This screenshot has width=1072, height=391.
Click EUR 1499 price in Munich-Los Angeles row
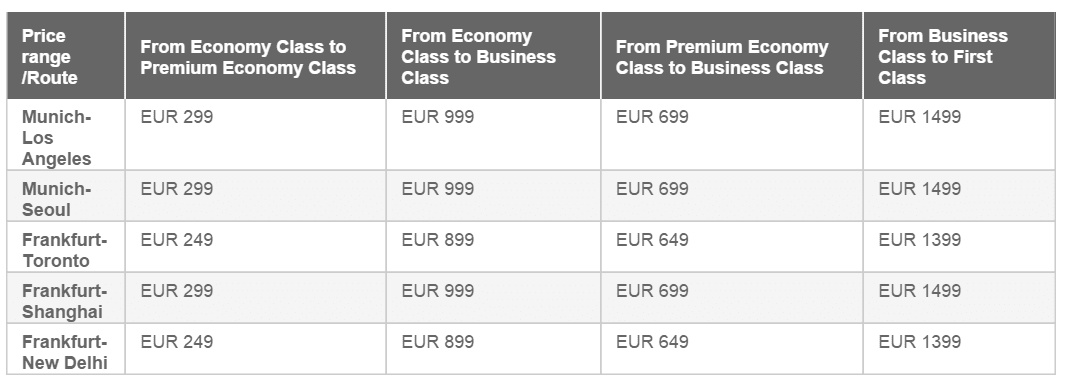point(920,117)
